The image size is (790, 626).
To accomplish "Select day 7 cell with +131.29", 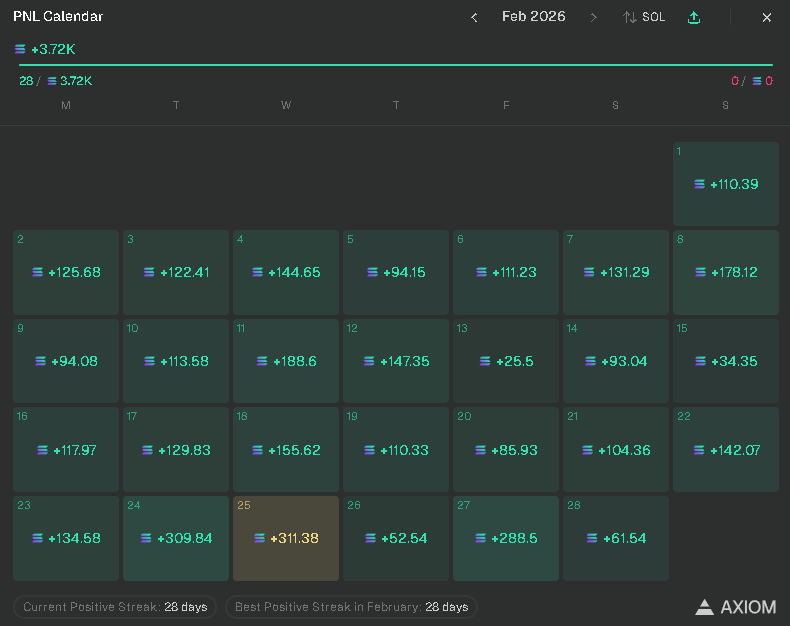I will pyautogui.click(x=616, y=273).
